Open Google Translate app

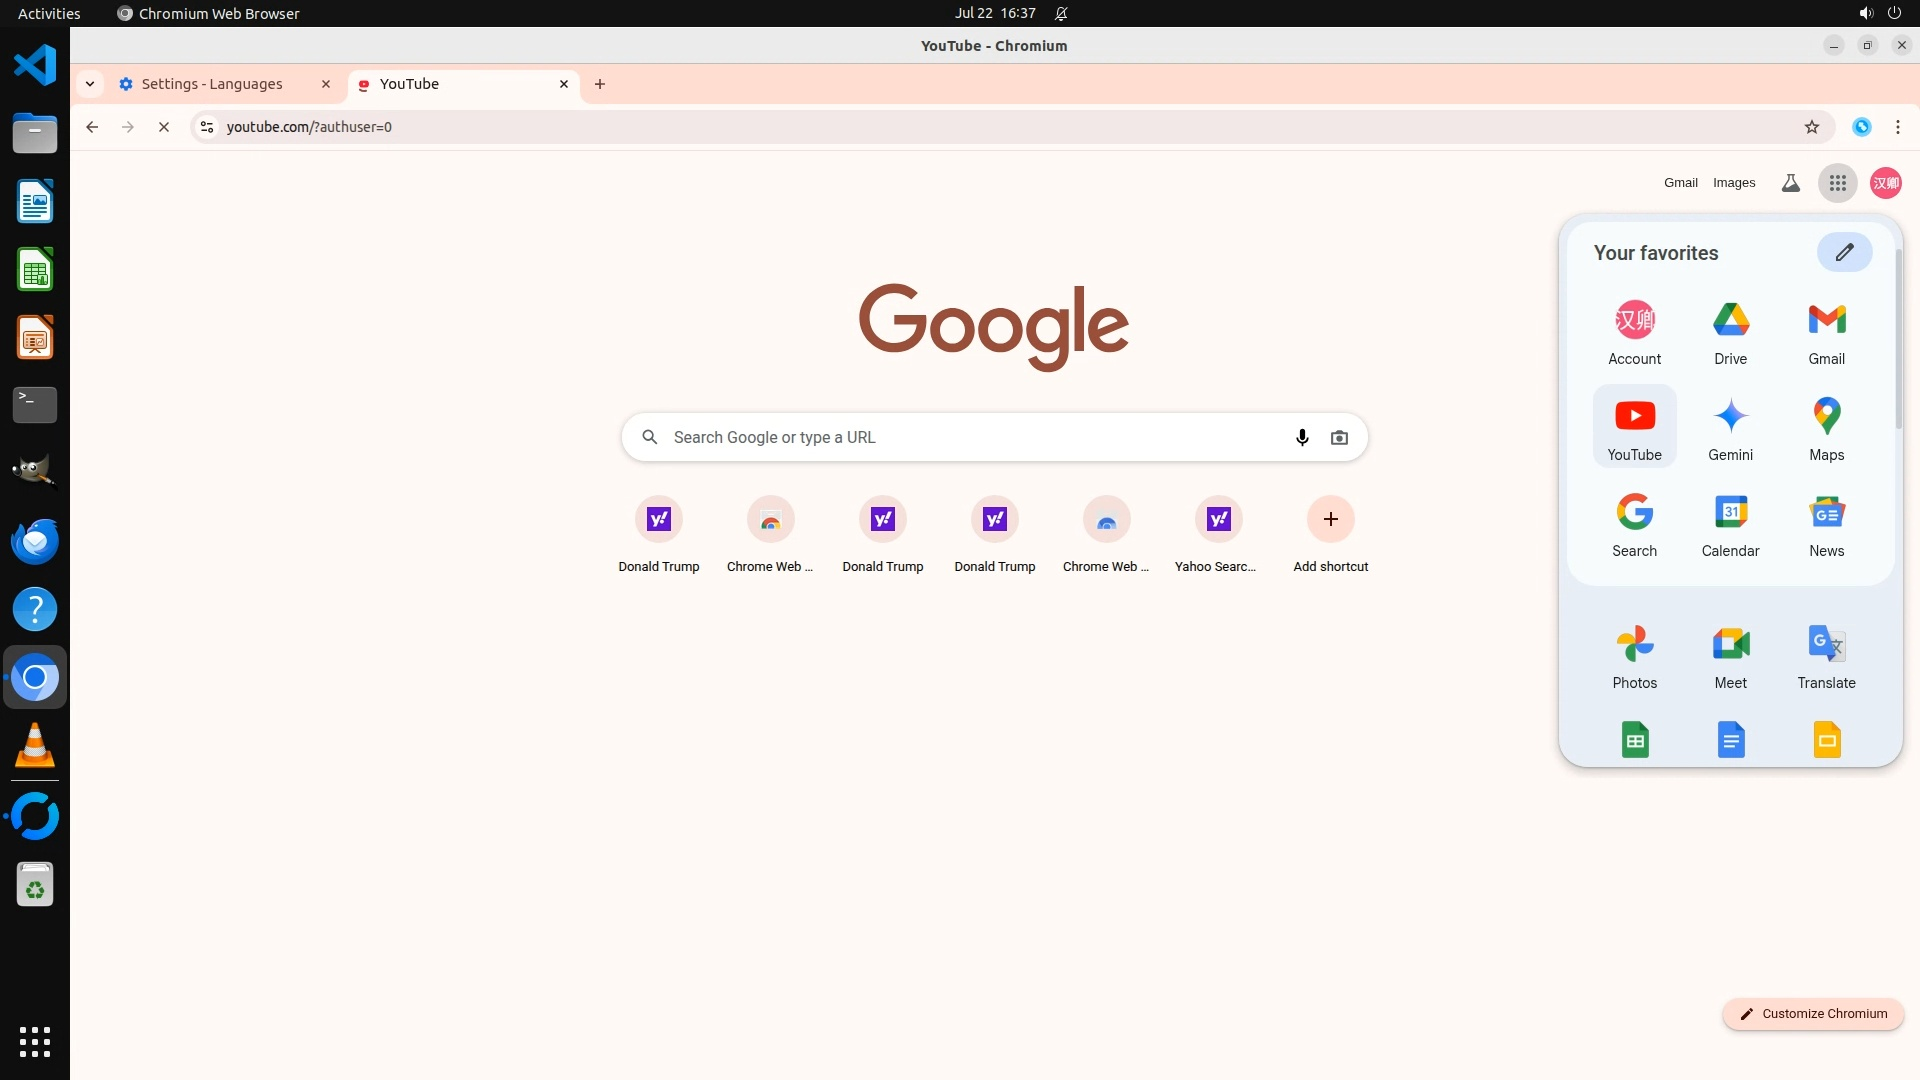coord(1826,655)
